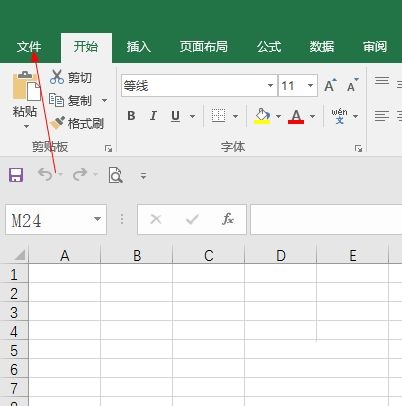Expand the Name Box dropdown
402x406 pixels.
(97, 219)
